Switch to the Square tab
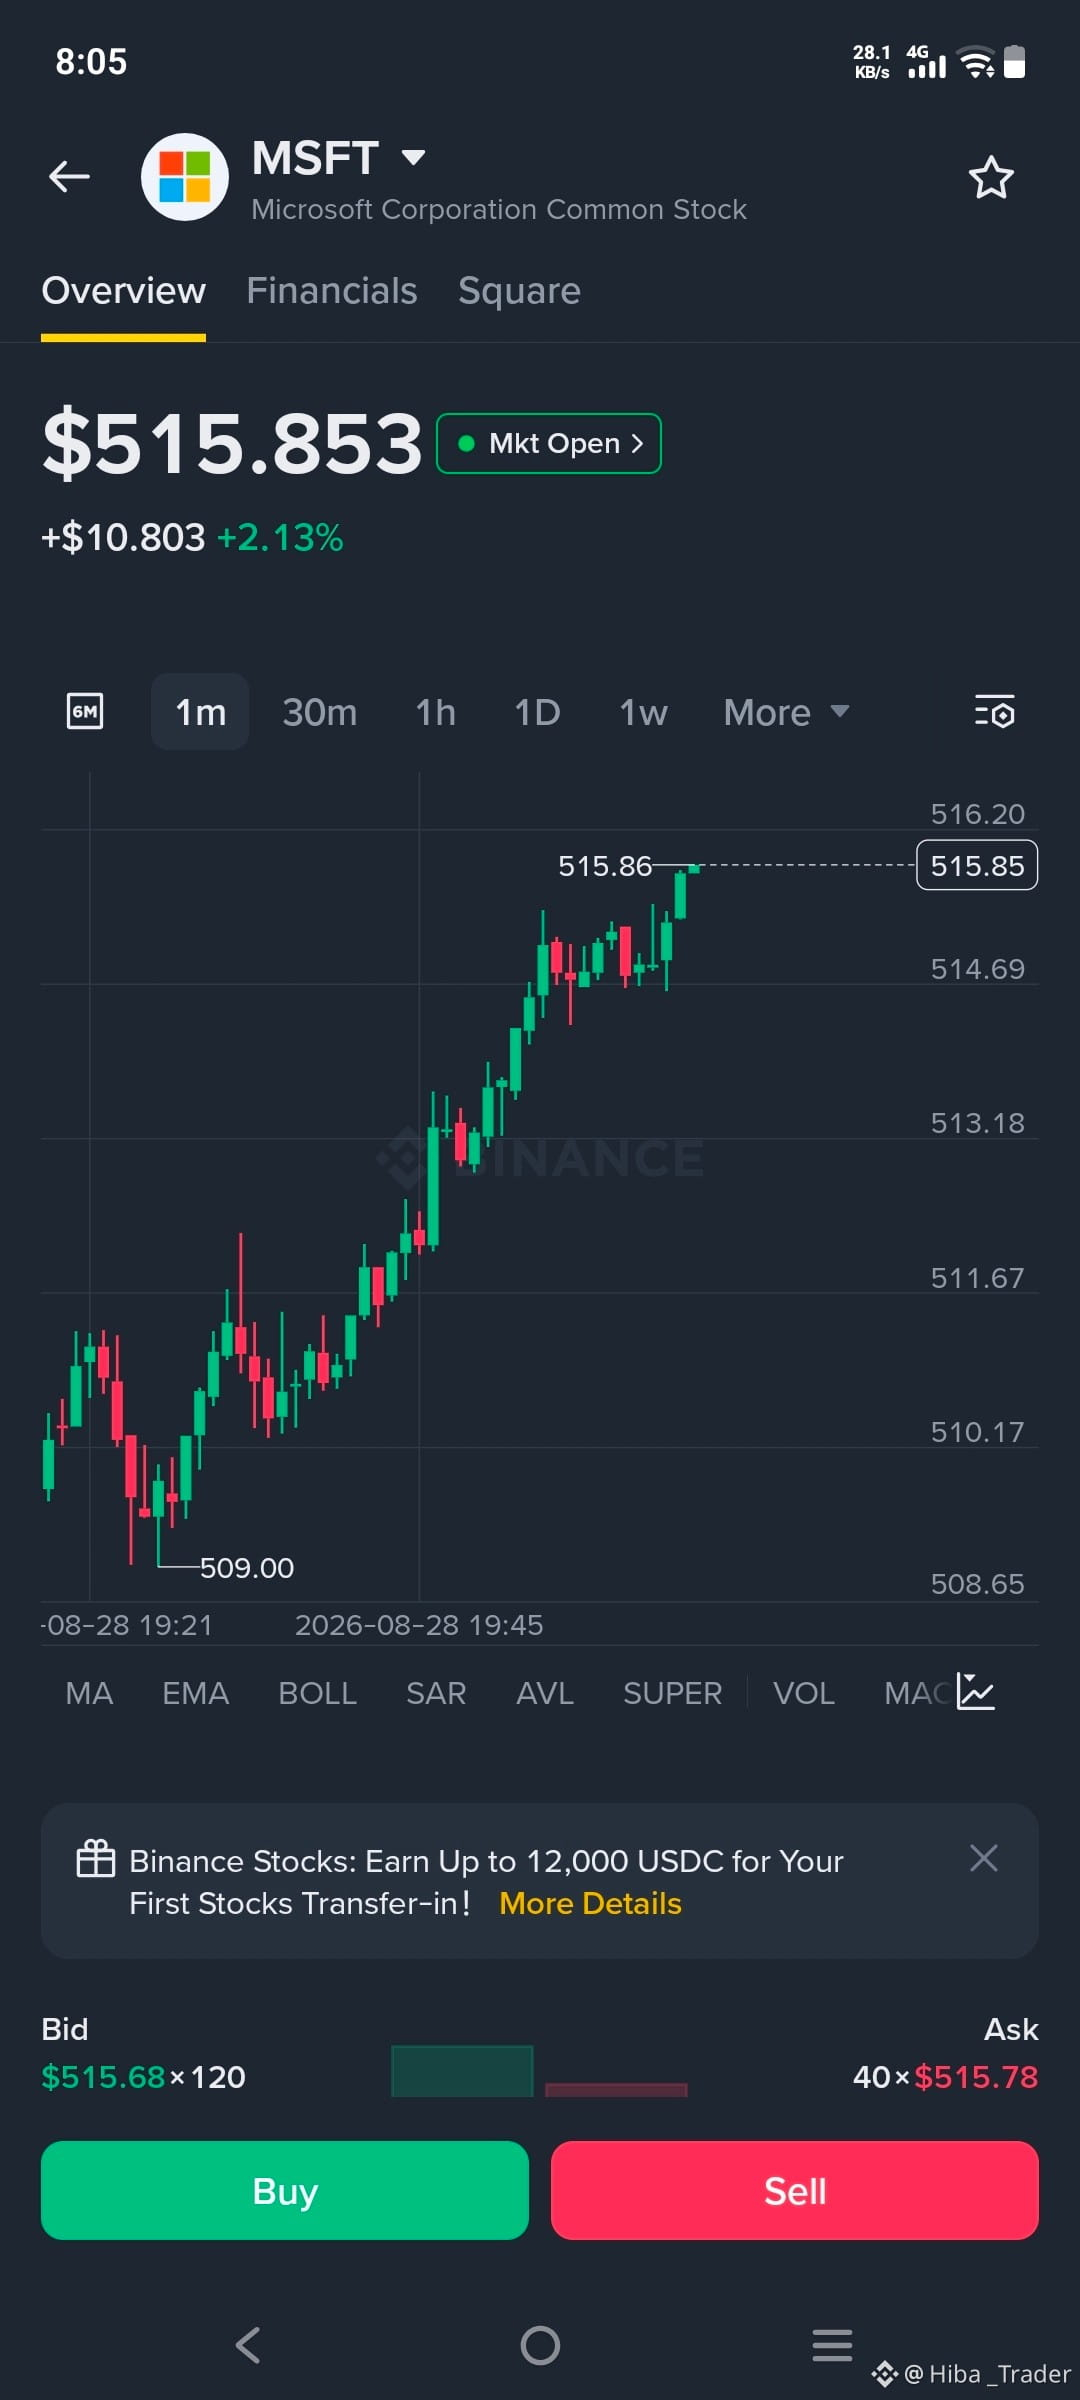Image resolution: width=1080 pixels, height=2400 pixels. pyautogui.click(x=519, y=291)
